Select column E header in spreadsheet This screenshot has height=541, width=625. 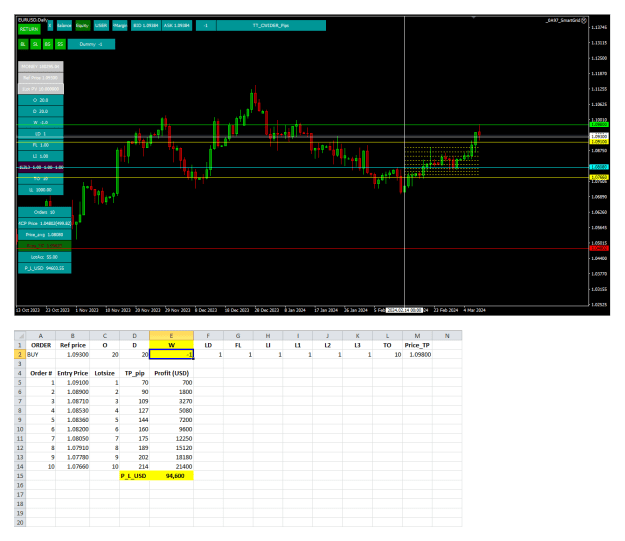pyautogui.click(x=171, y=336)
